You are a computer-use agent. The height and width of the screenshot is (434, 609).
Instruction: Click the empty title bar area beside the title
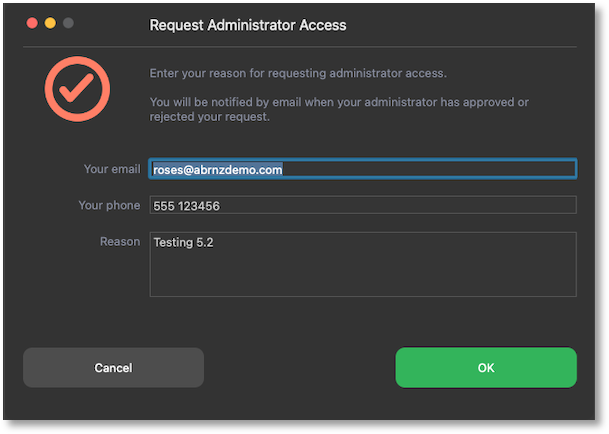[x=462, y=25]
